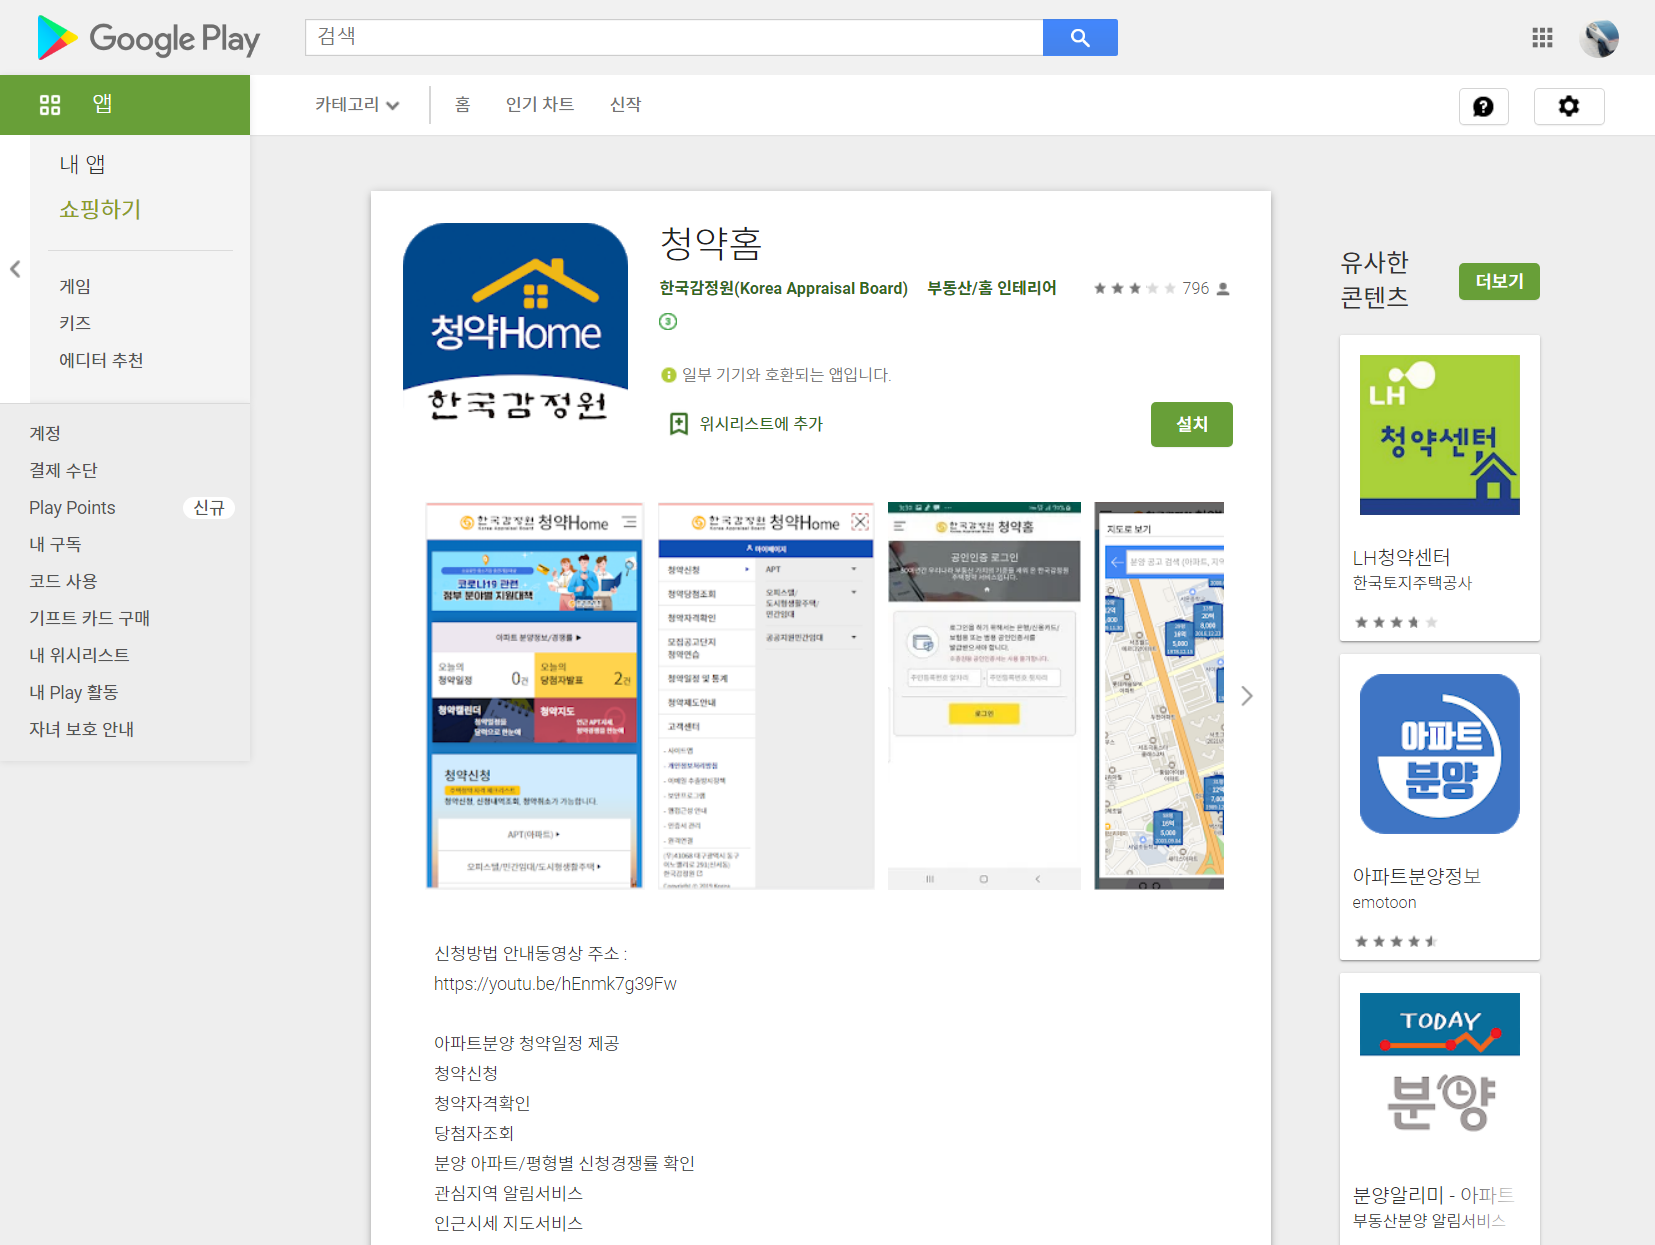This screenshot has height=1245, width=1655.
Task: Open the account profile avatar
Action: click(1599, 38)
